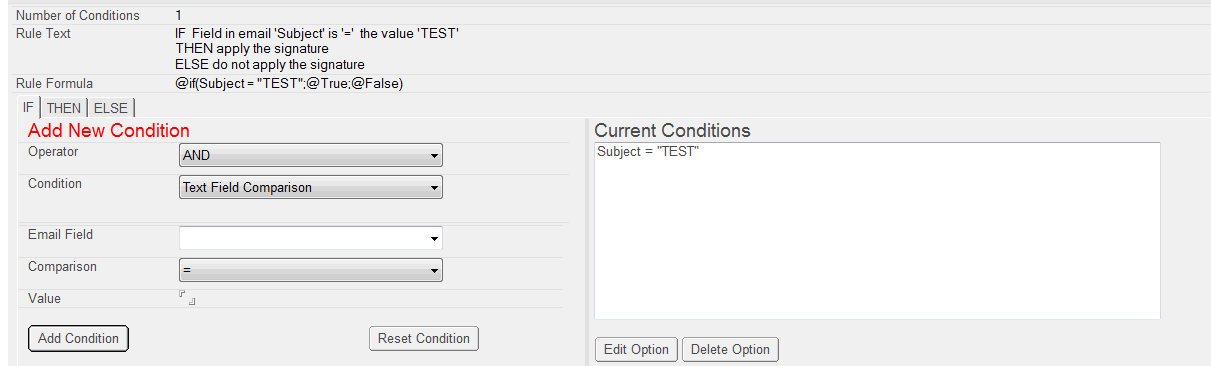Select the IF tab

[29, 107]
